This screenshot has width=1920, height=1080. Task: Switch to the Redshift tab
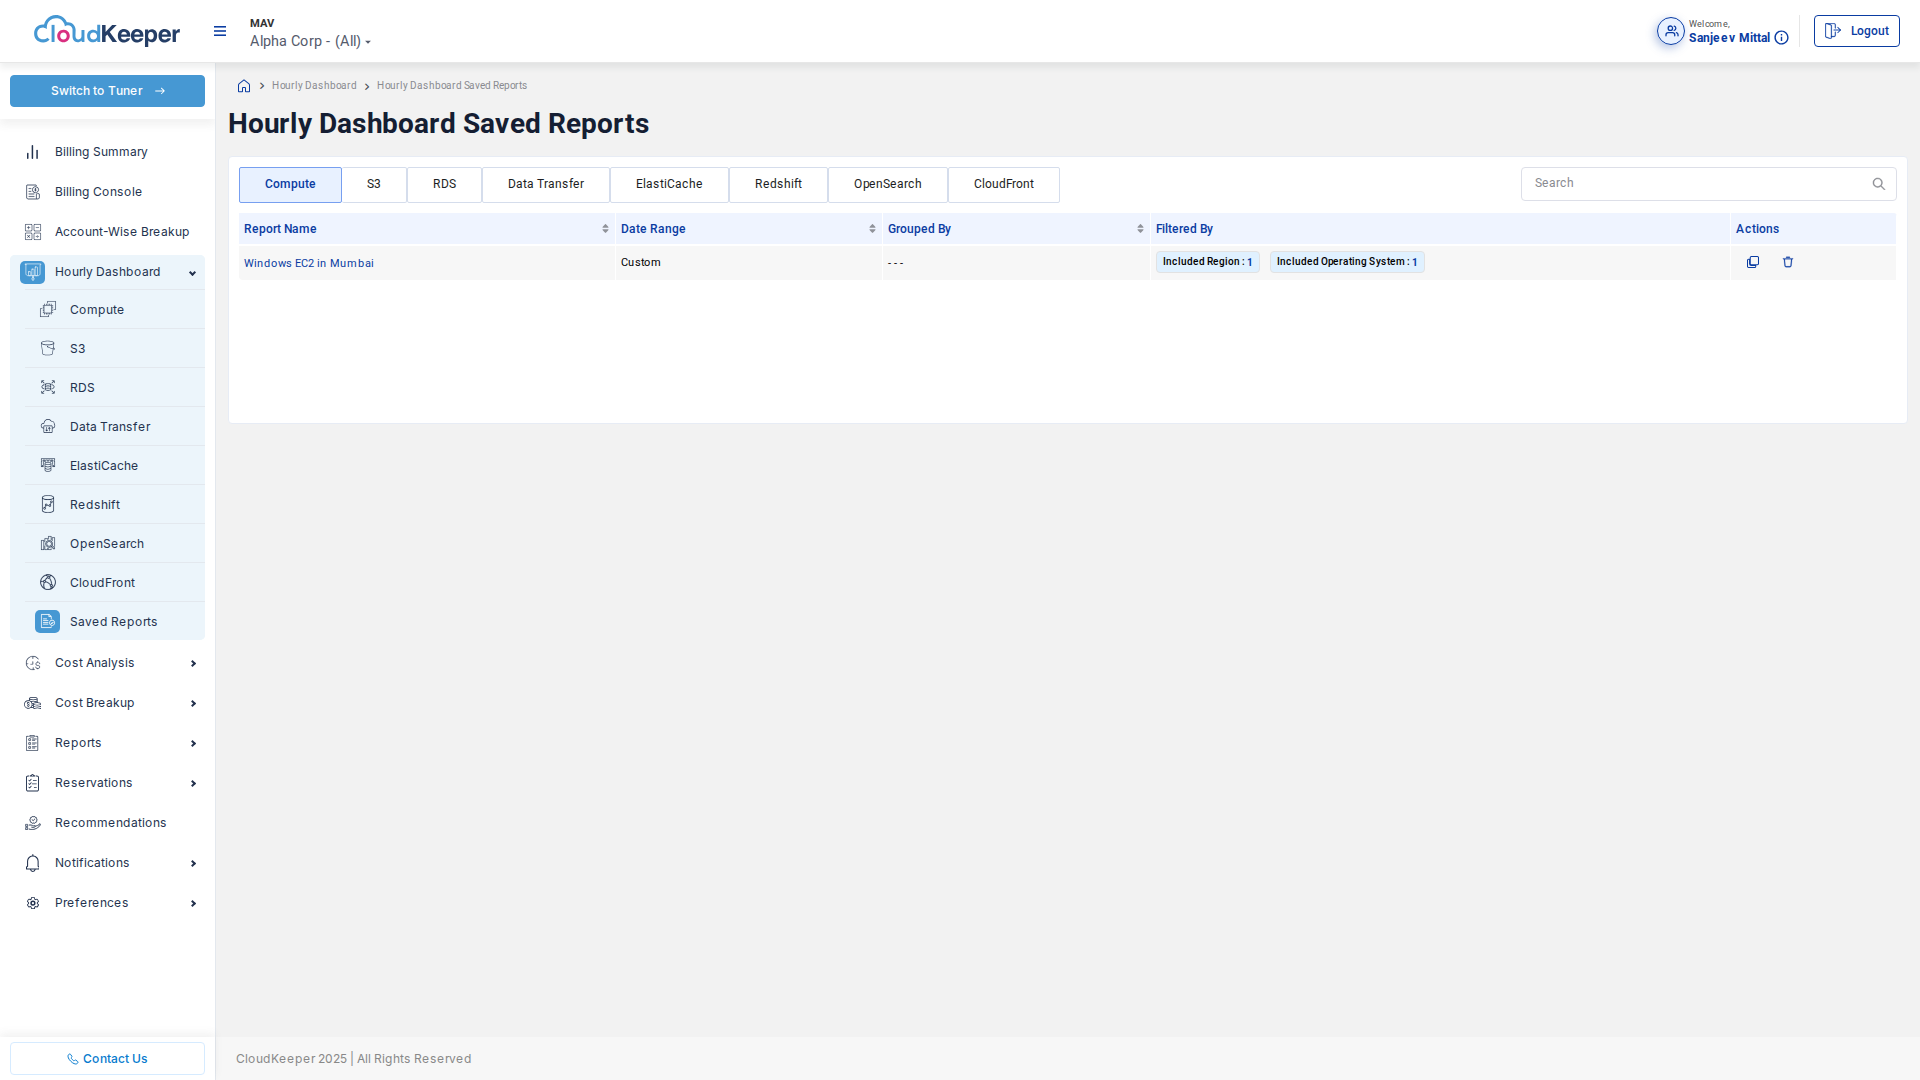[x=778, y=184]
